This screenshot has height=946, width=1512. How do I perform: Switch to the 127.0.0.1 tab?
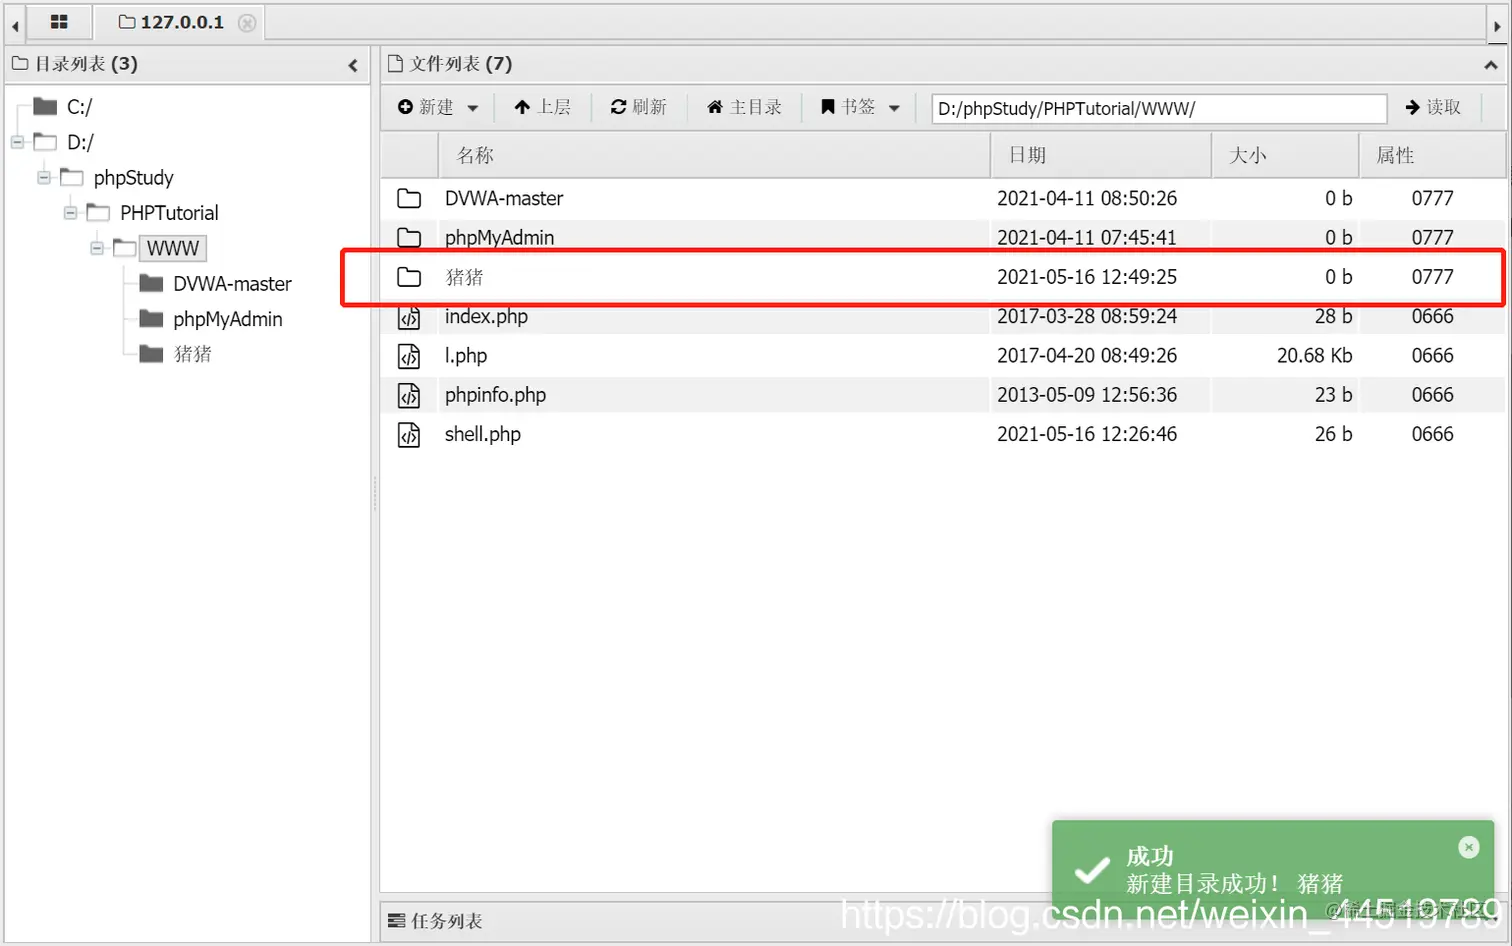click(x=171, y=22)
